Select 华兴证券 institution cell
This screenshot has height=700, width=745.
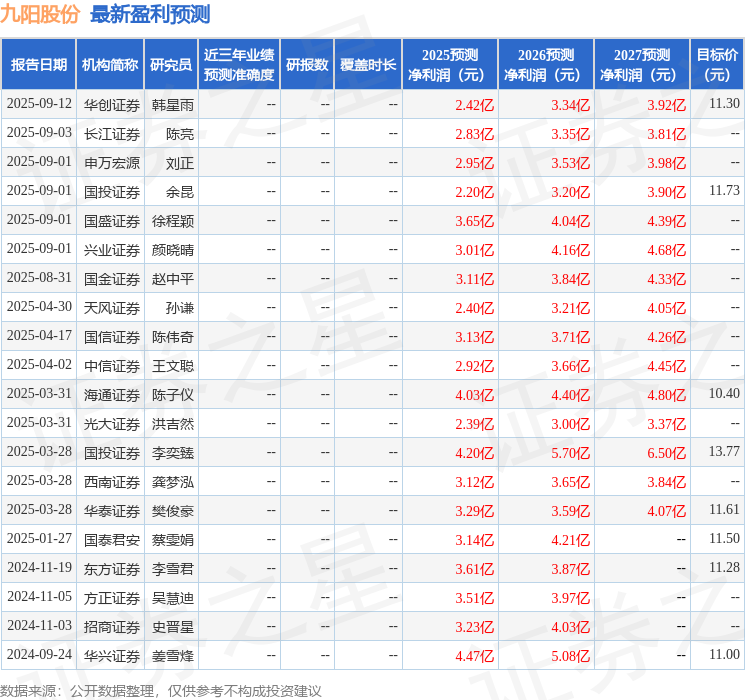pos(112,656)
